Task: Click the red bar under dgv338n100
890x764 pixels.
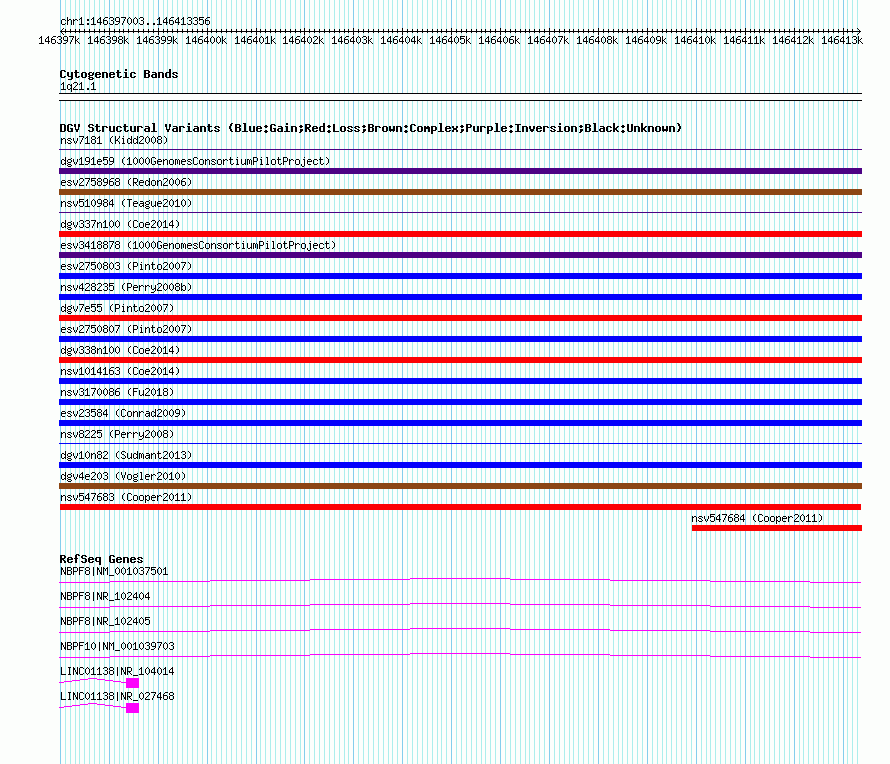Action: (460, 360)
